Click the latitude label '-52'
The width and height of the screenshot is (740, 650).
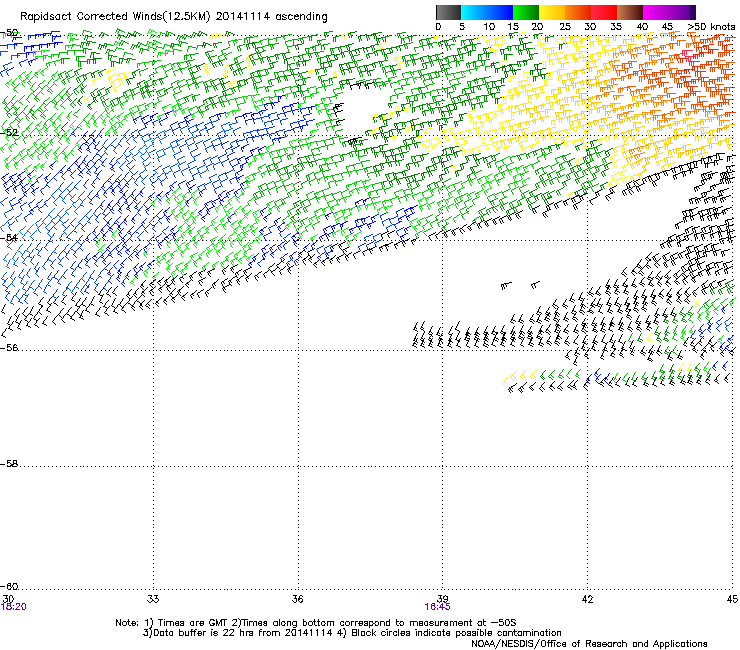(9, 133)
